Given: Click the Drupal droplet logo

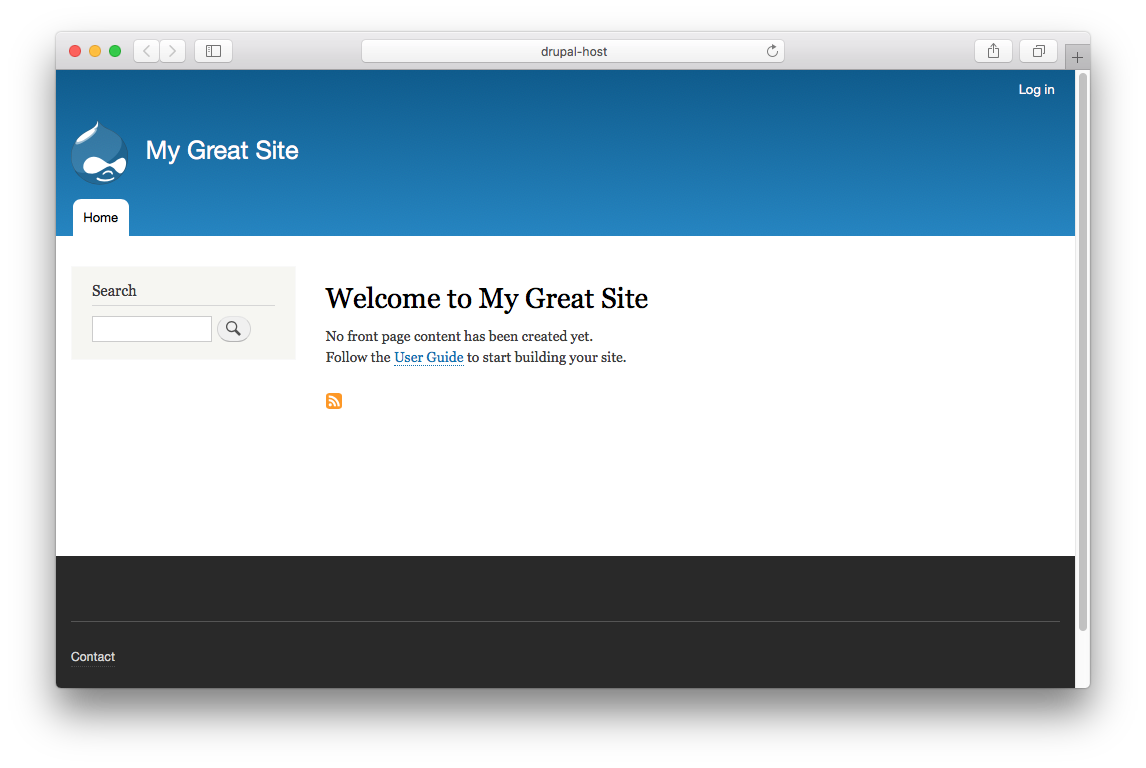Looking at the screenshot, I should (x=99, y=152).
